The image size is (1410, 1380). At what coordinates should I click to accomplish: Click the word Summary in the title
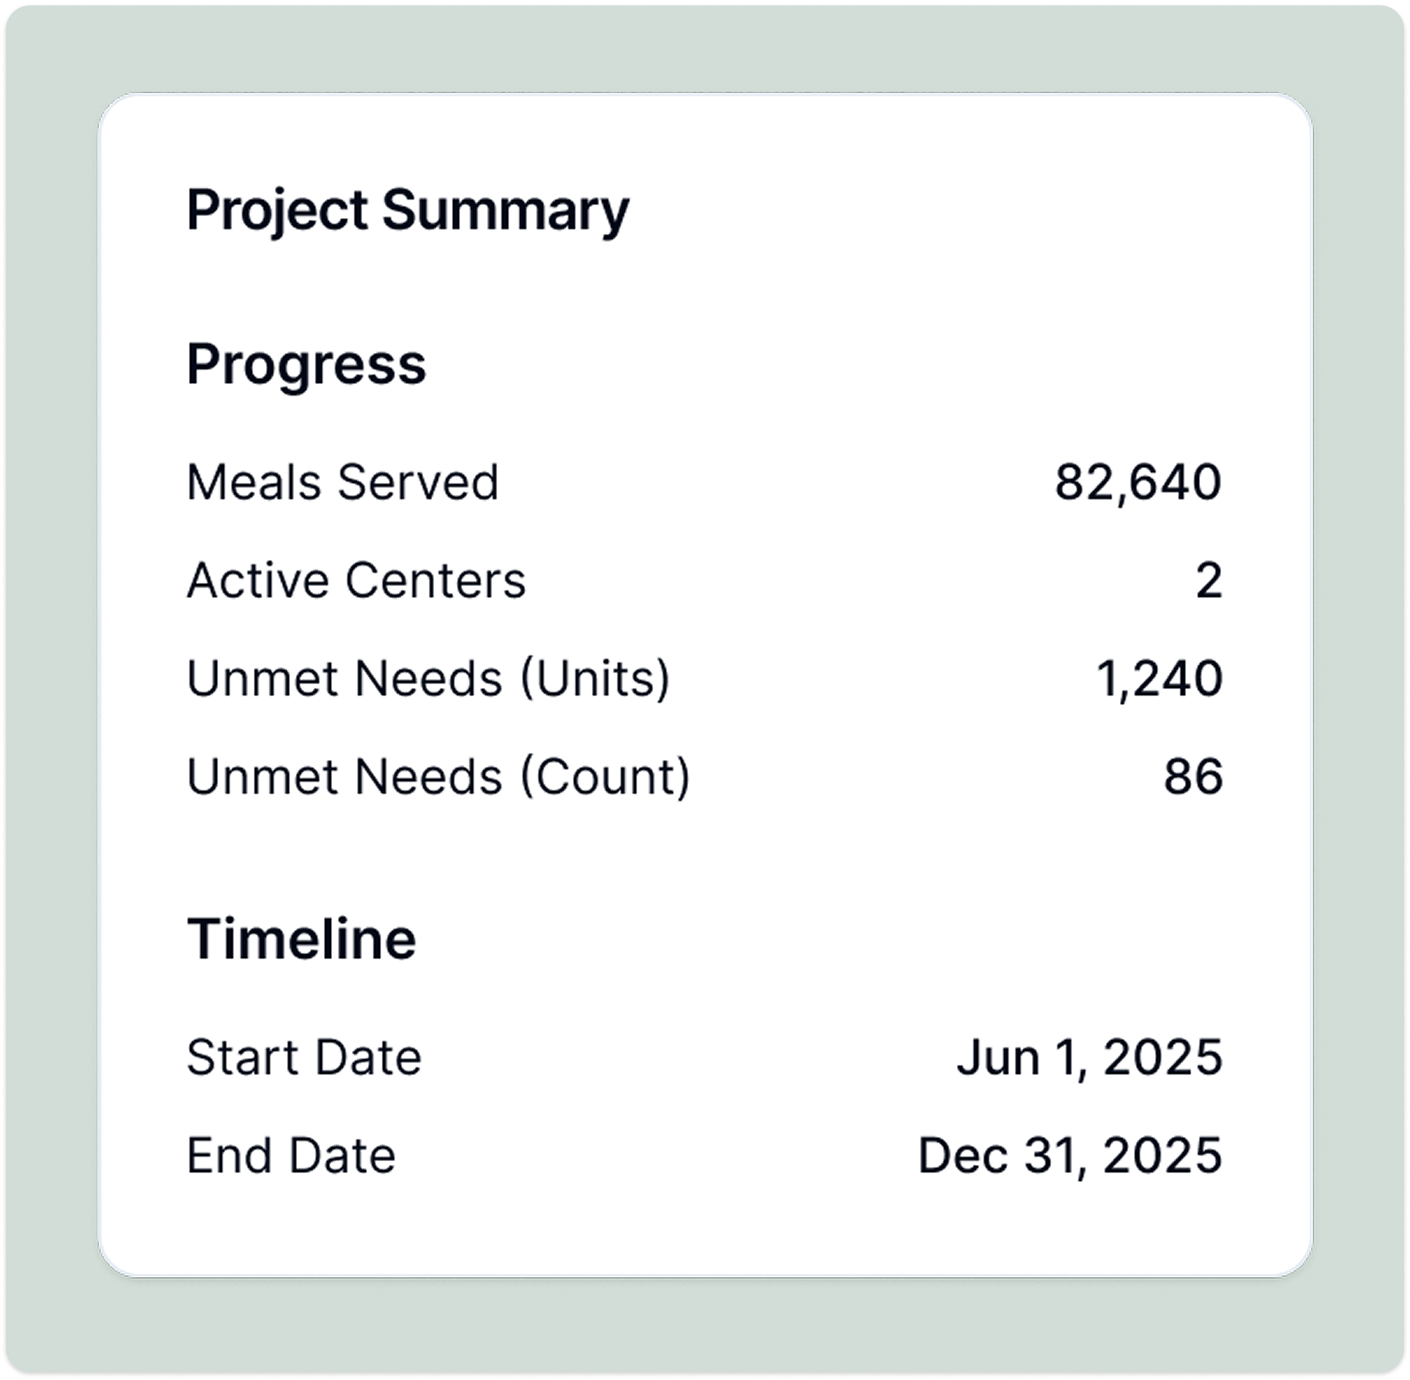[x=506, y=212]
